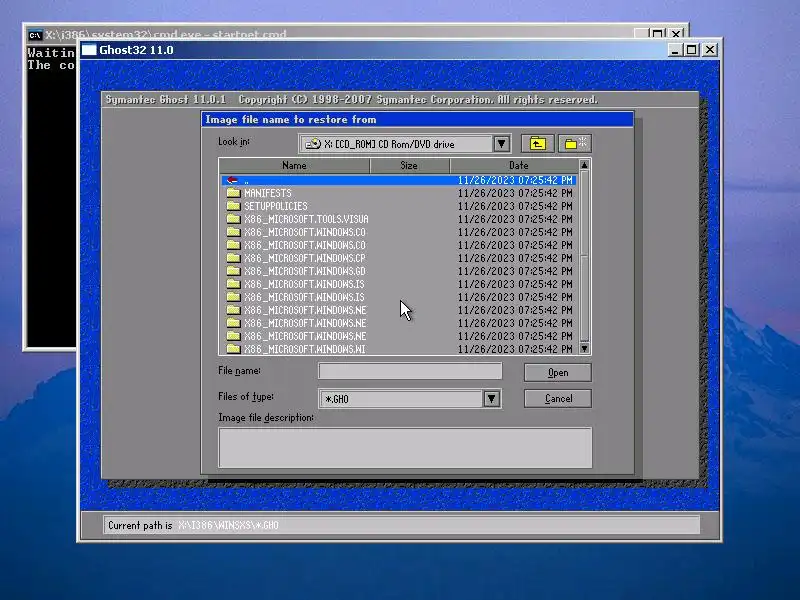The height and width of the screenshot is (600, 800).
Task: Click the X86_MICROSOFT.WINDOWS.GD folder icon
Action: pos(233,271)
